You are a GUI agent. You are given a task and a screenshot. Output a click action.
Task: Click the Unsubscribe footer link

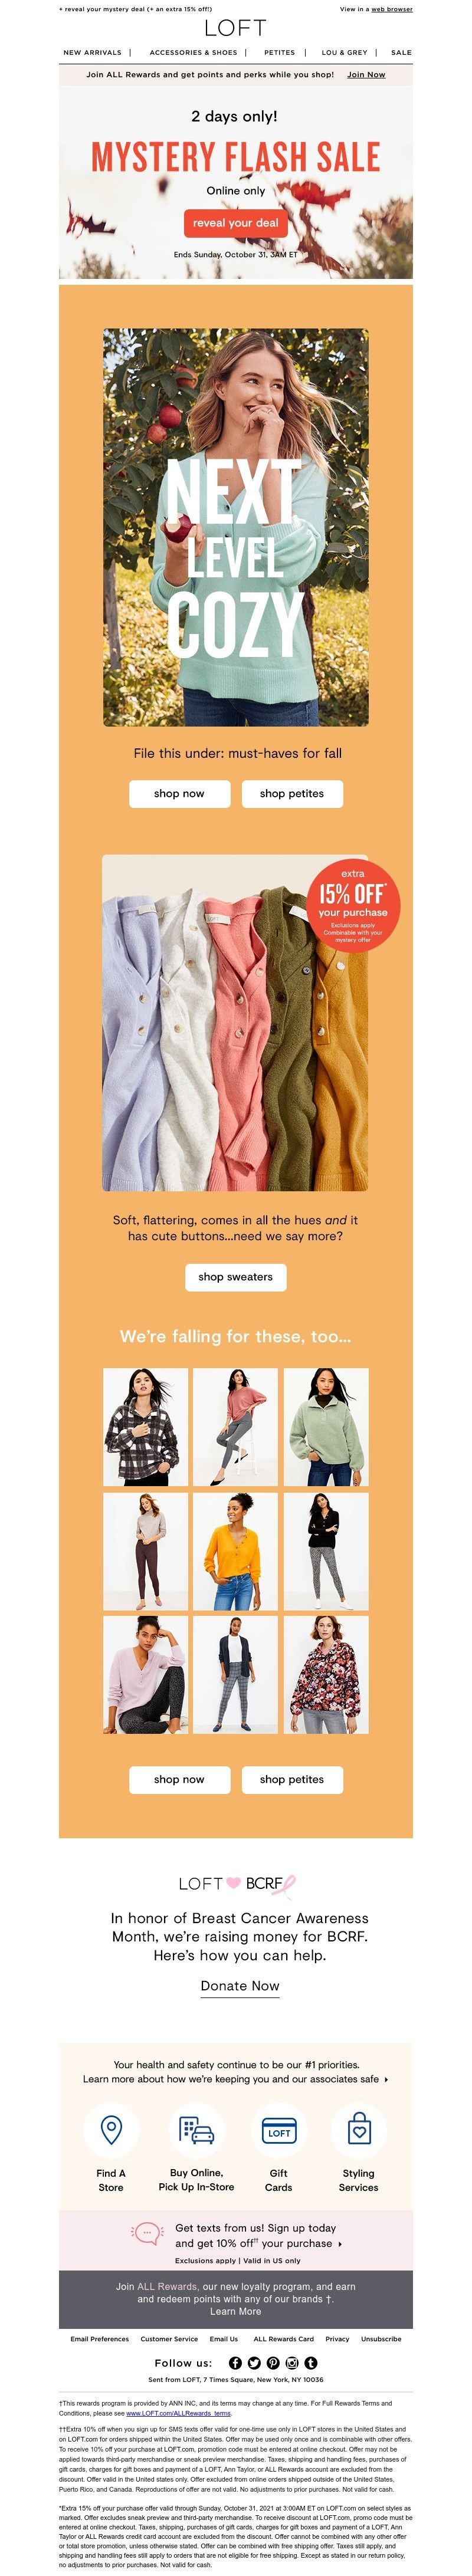[x=381, y=2339]
